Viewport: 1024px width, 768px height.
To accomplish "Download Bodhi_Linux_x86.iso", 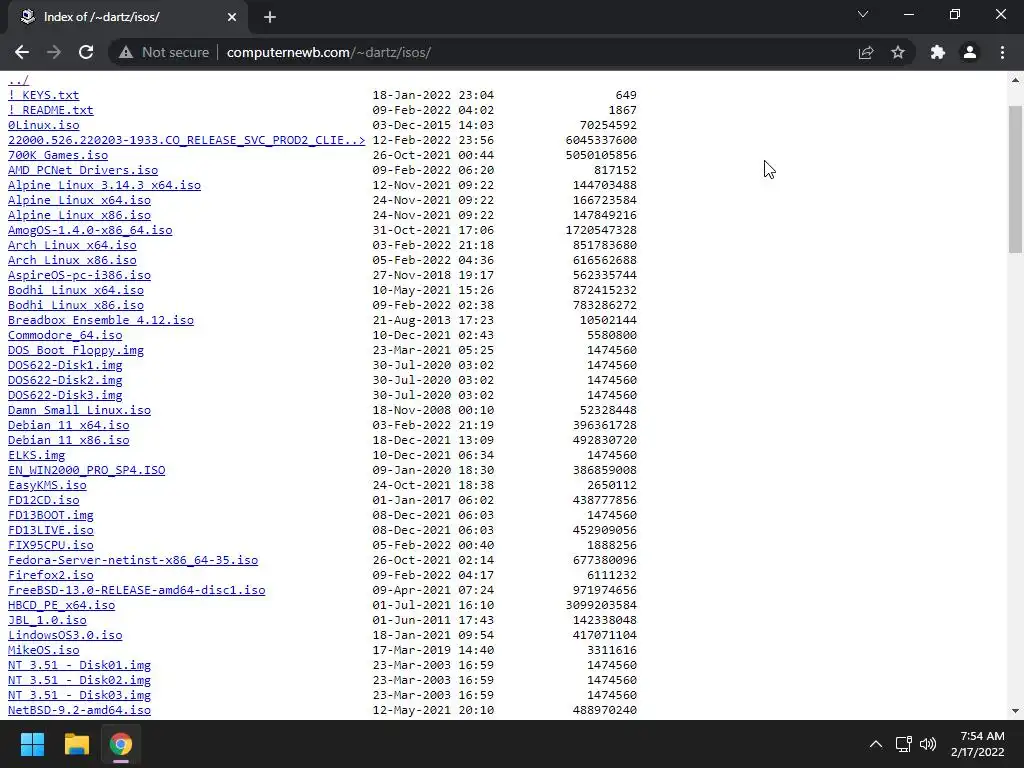I will pos(76,306).
